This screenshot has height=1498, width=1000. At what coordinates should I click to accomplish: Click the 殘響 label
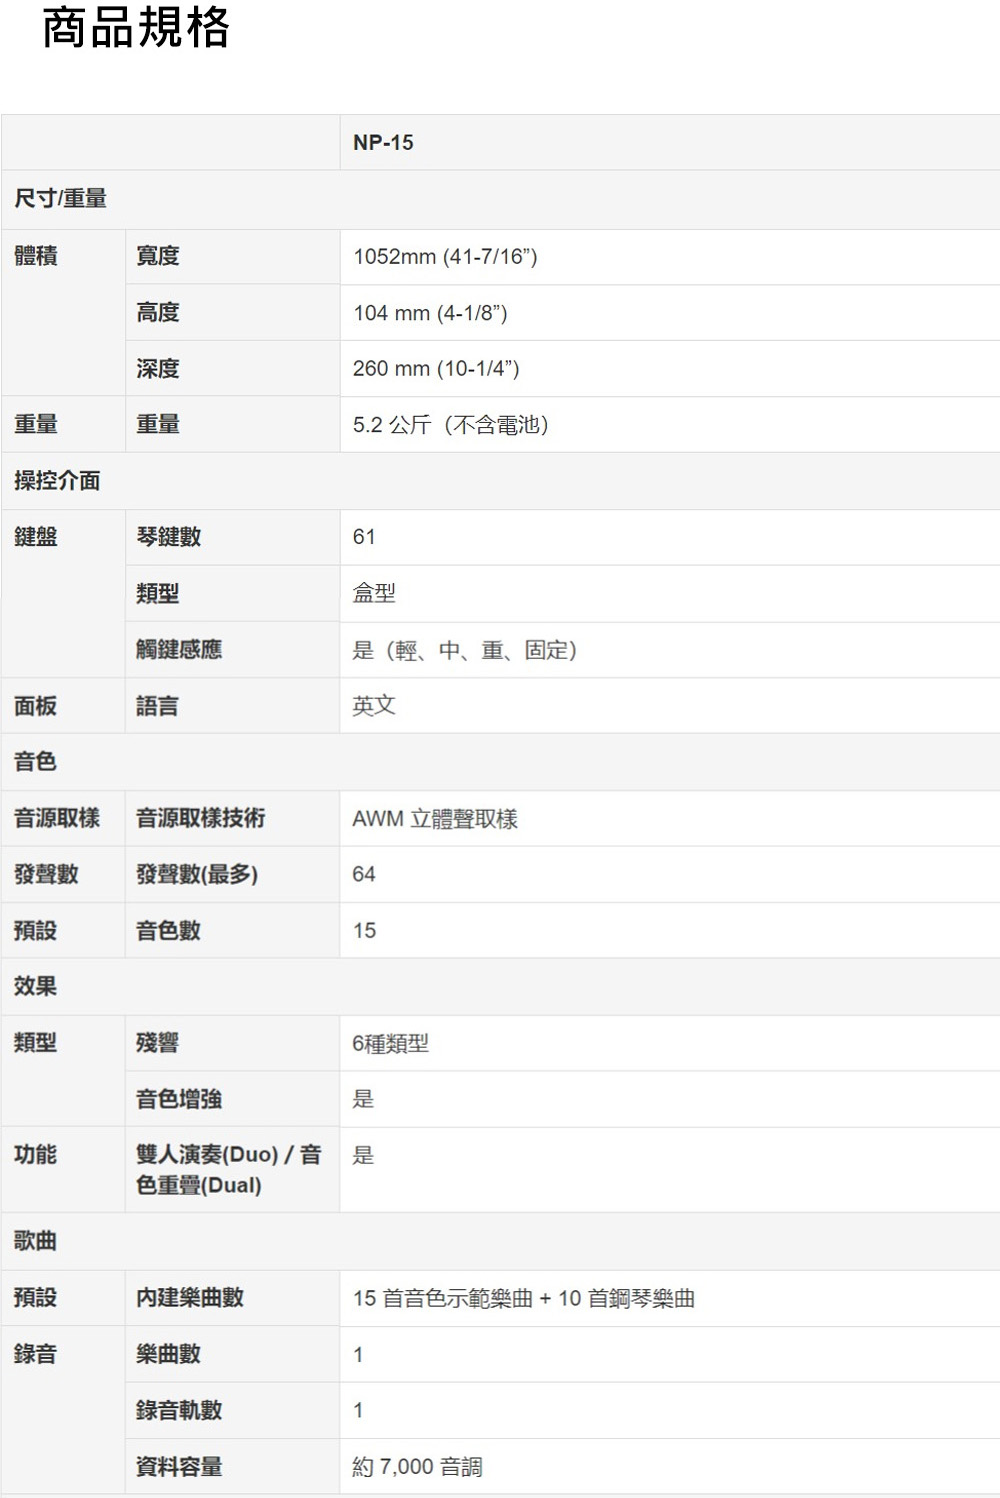pos(158,1043)
